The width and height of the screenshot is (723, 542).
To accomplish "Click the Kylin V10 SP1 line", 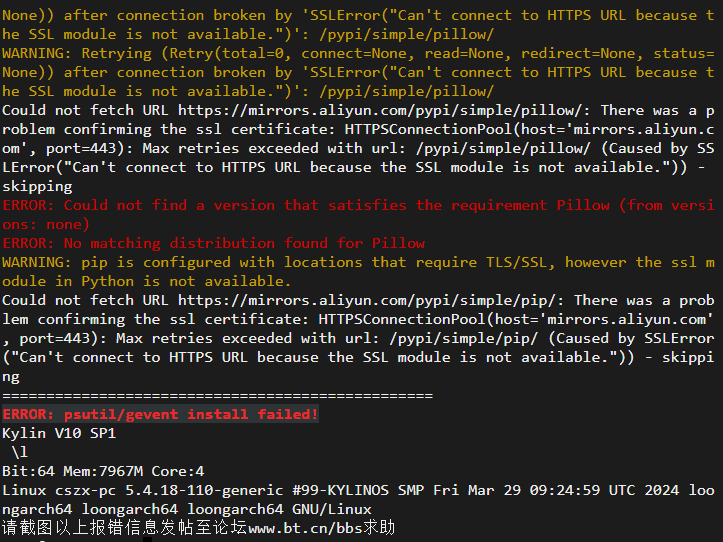I will pos(59,434).
